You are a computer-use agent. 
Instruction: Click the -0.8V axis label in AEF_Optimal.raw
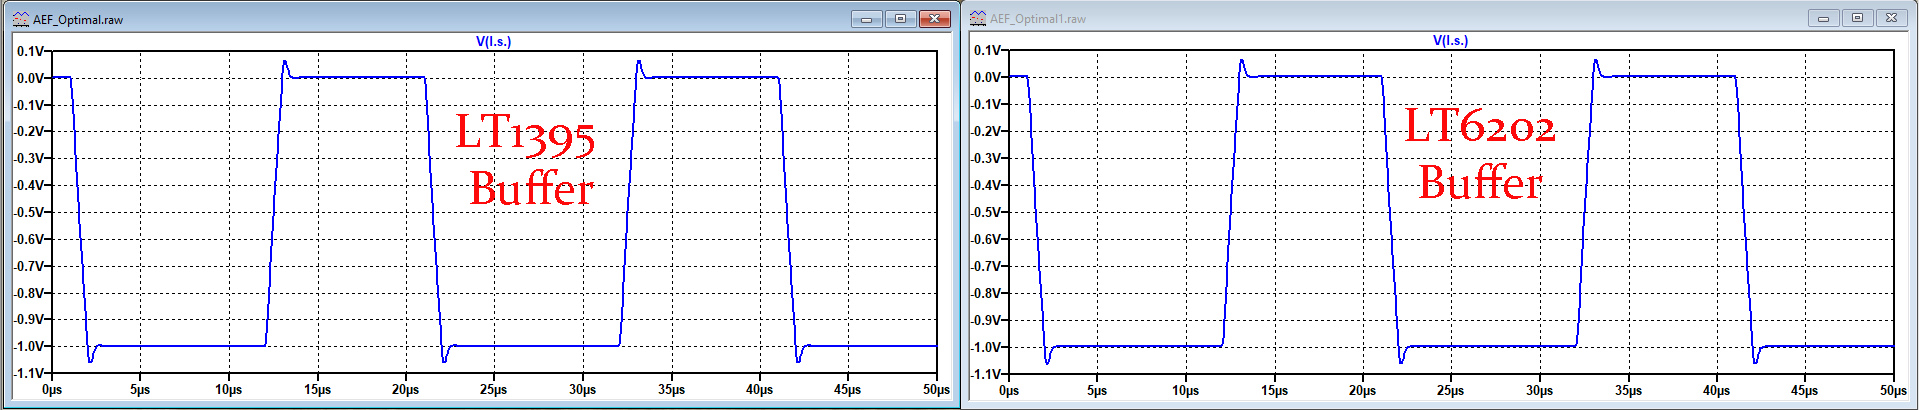tap(27, 293)
